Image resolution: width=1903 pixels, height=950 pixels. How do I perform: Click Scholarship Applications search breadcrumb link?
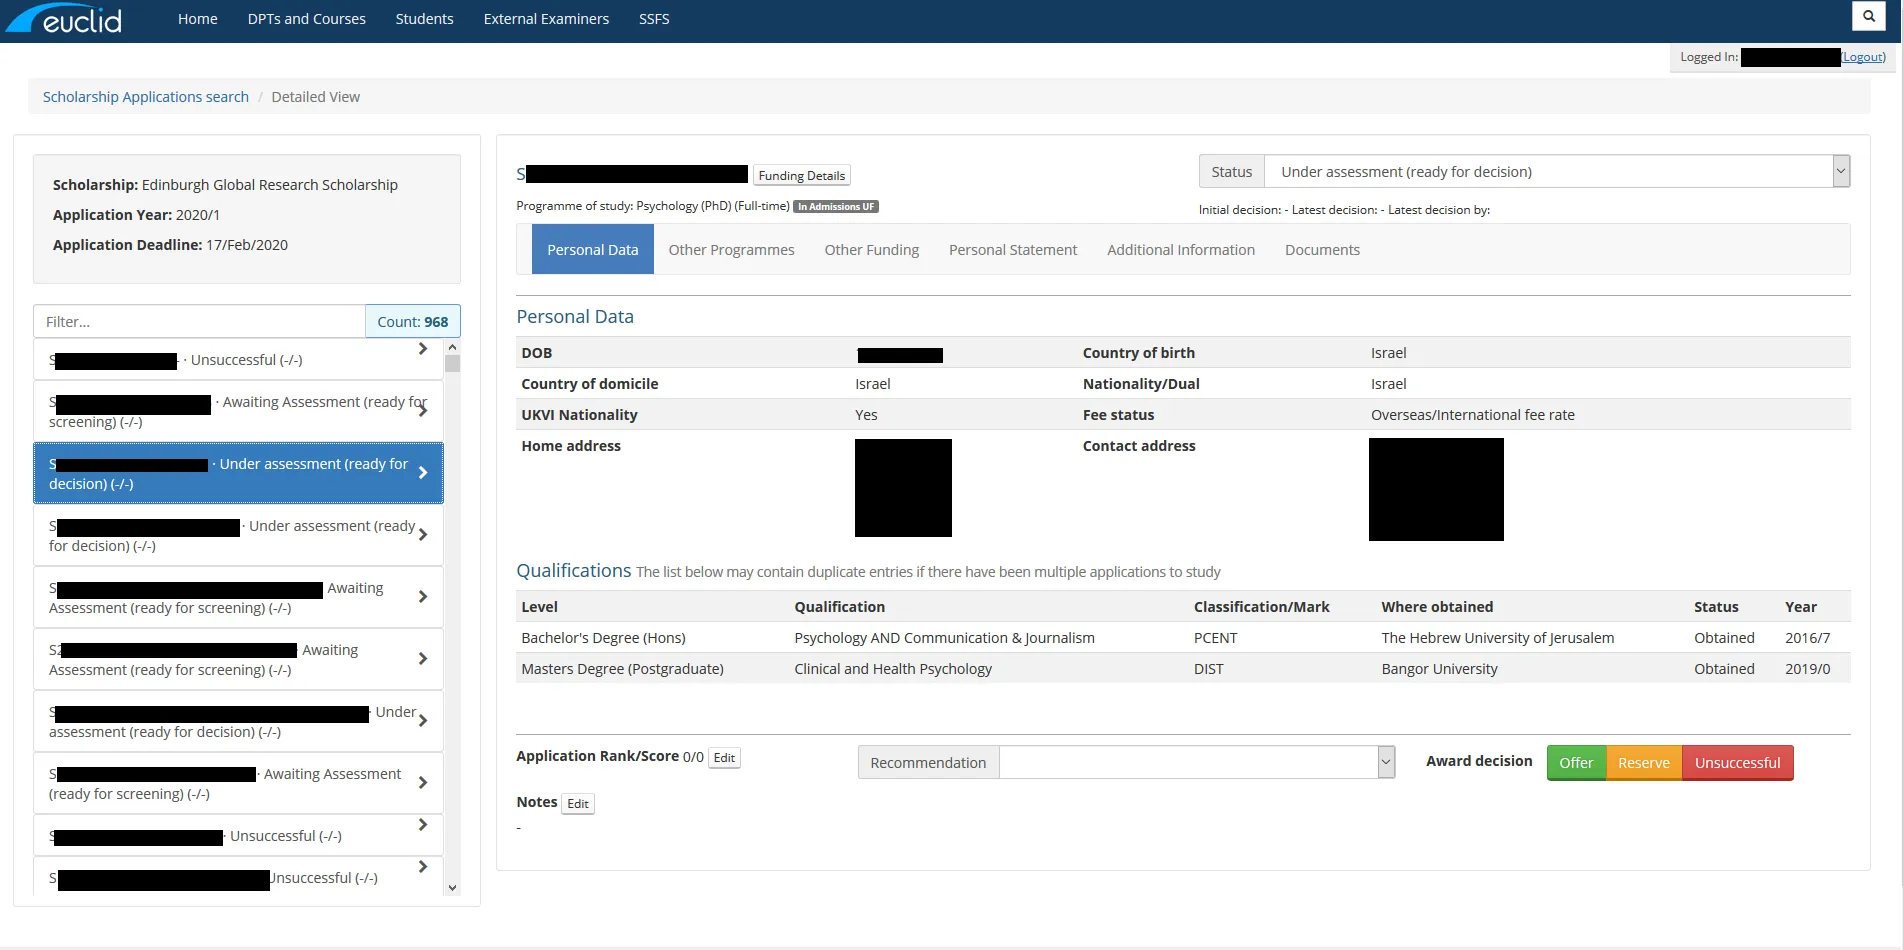click(x=146, y=97)
